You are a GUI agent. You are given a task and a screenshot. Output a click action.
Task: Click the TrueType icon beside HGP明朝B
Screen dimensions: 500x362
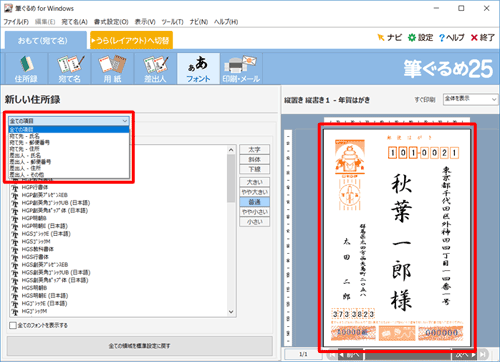click(x=15, y=219)
